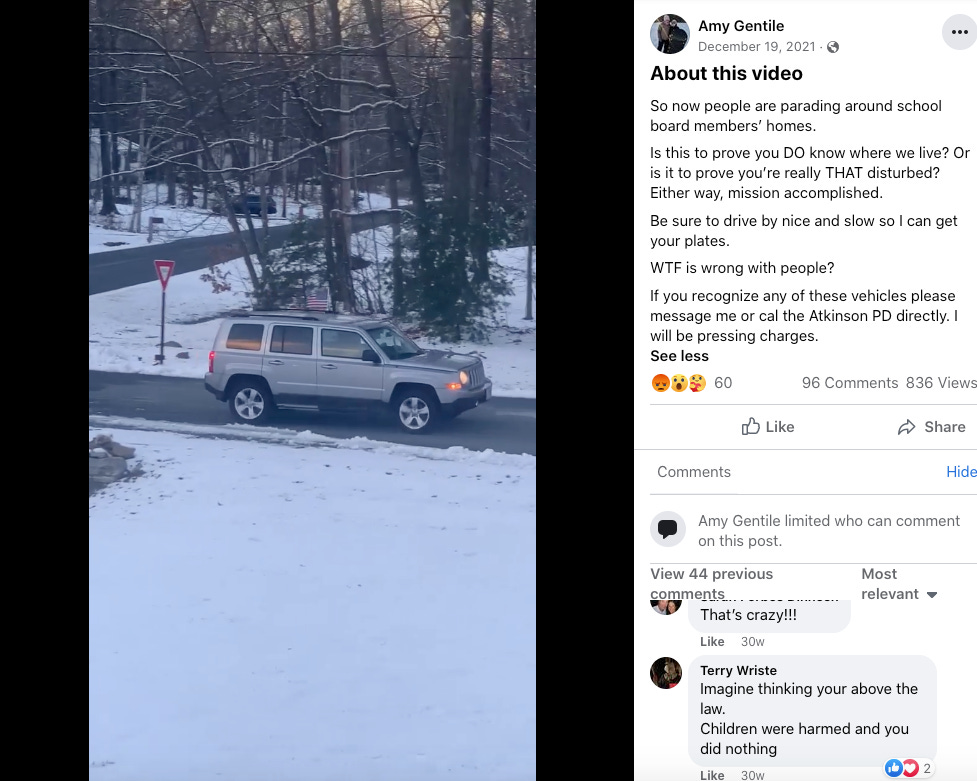
Task: Expand View 44 previous comments
Action: (x=712, y=583)
